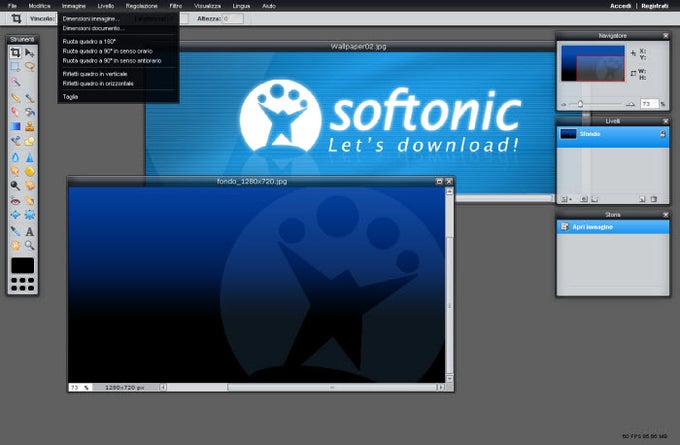Click the Navigatore zoom percentage field
Screen dimensions: 680x445
tap(649, 104)
